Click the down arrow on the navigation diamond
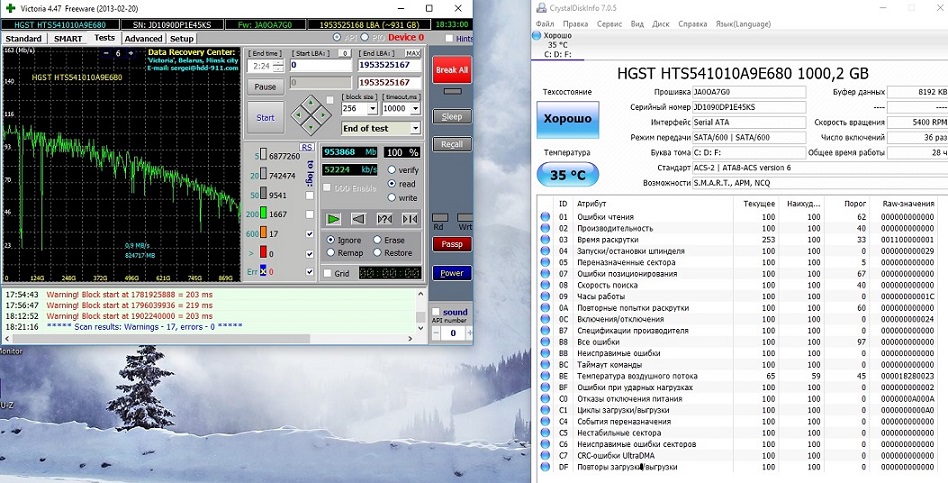The width and height of the screenshot is (948, 483). point(311,127)
